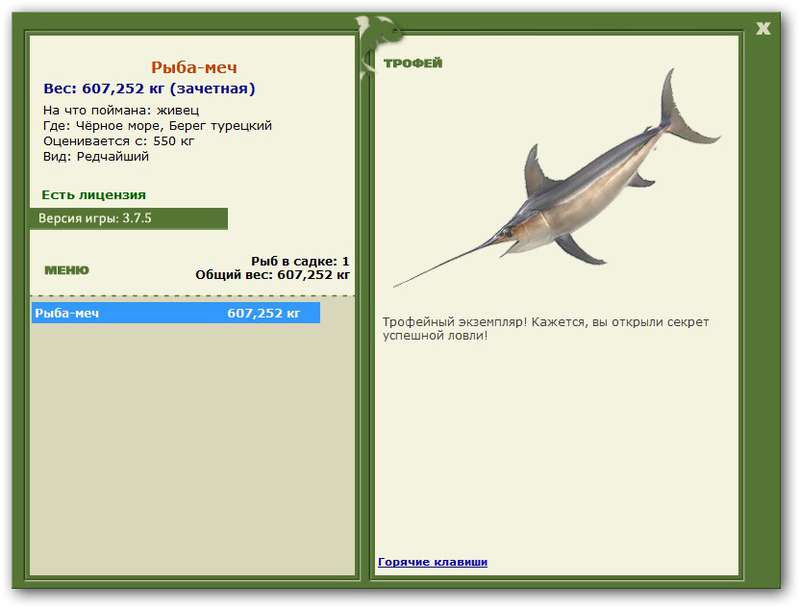
Task: Click the text Вид: Редчайший
Action: pyautogui.click(x=96, y=156)
